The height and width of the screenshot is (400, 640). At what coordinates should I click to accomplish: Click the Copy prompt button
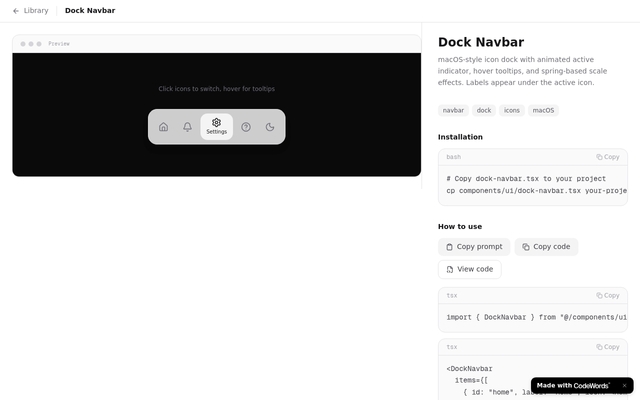pyautogui.click(x=474, y=247)
